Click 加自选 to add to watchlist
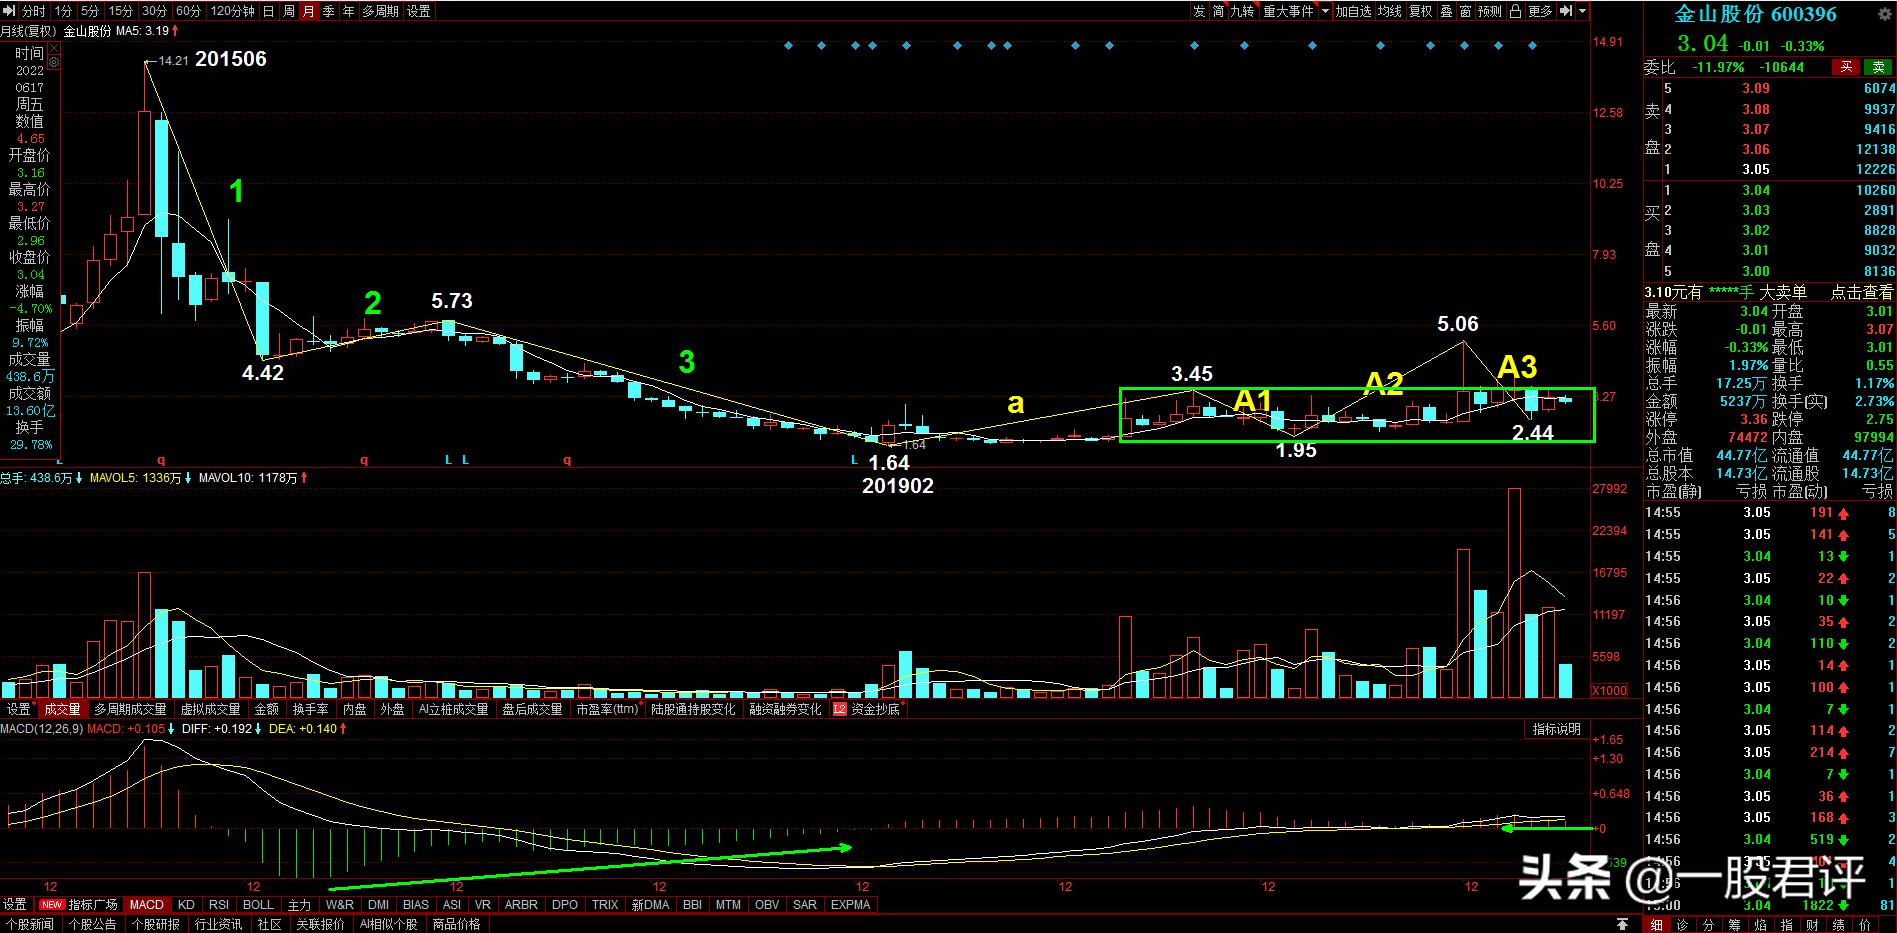This screenshot has width=1897, height=933. click(x=1353, y=11)
